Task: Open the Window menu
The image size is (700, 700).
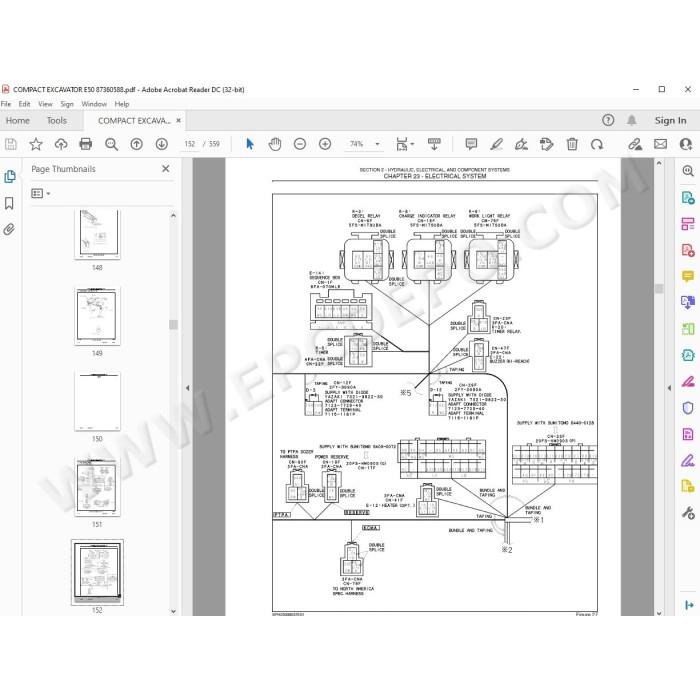Action: pos(94,104)
